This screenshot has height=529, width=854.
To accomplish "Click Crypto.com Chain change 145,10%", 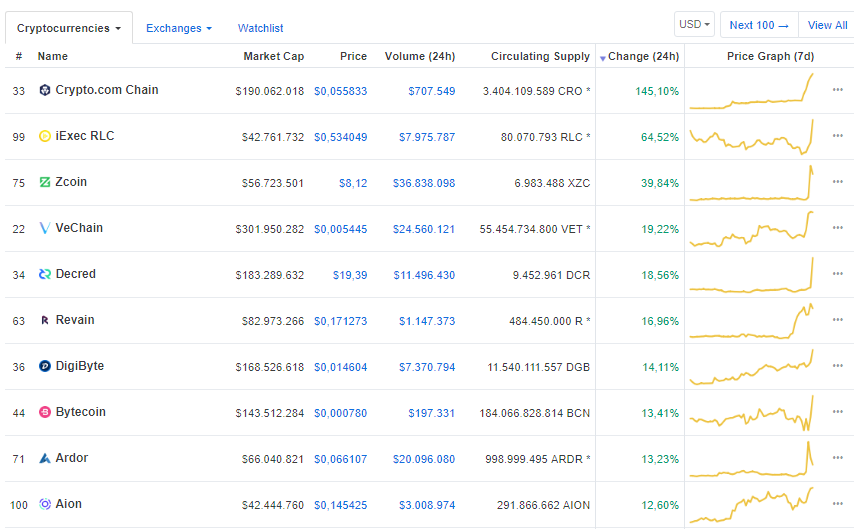I will click(657, 91).
